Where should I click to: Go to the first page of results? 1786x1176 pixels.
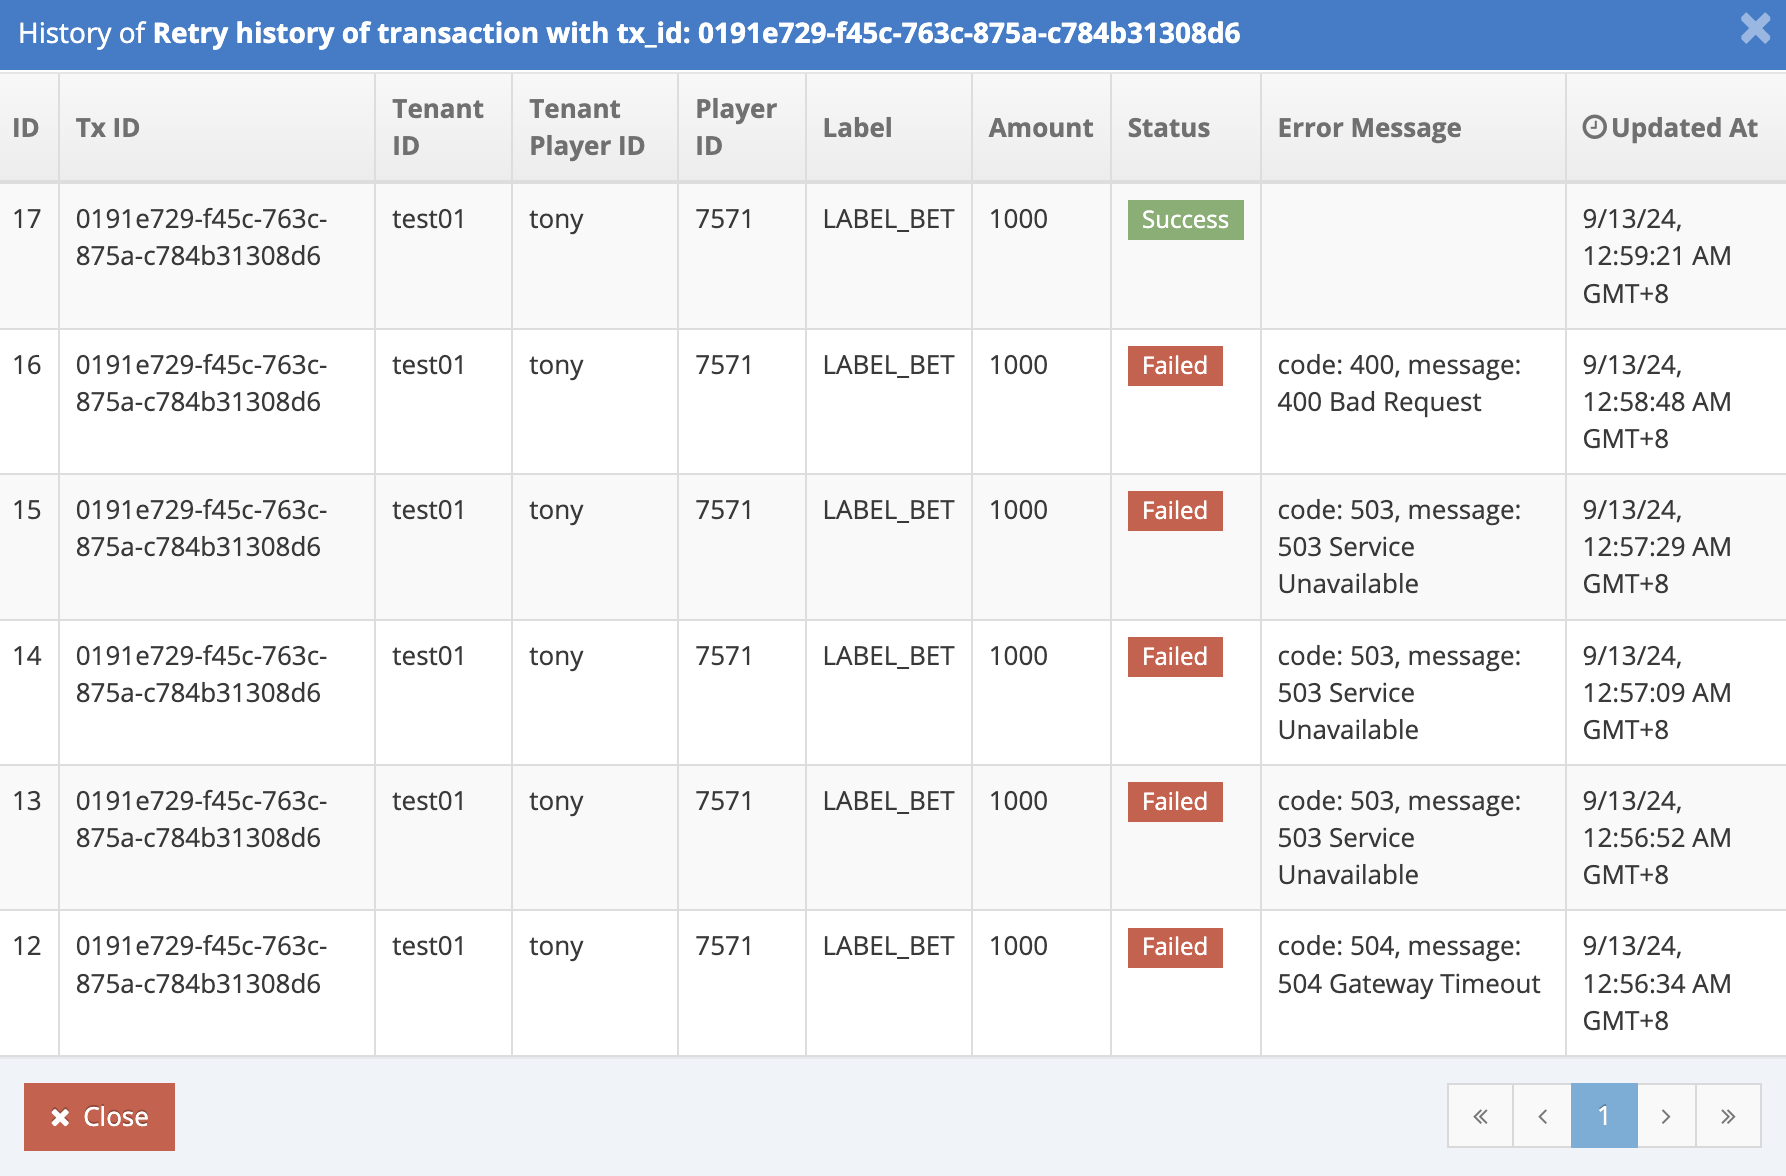1480,1116
